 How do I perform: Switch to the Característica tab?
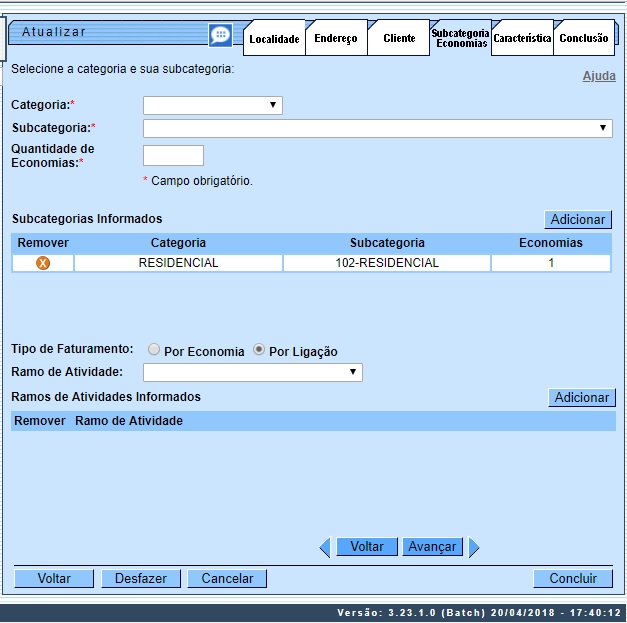tap(522, 39)
